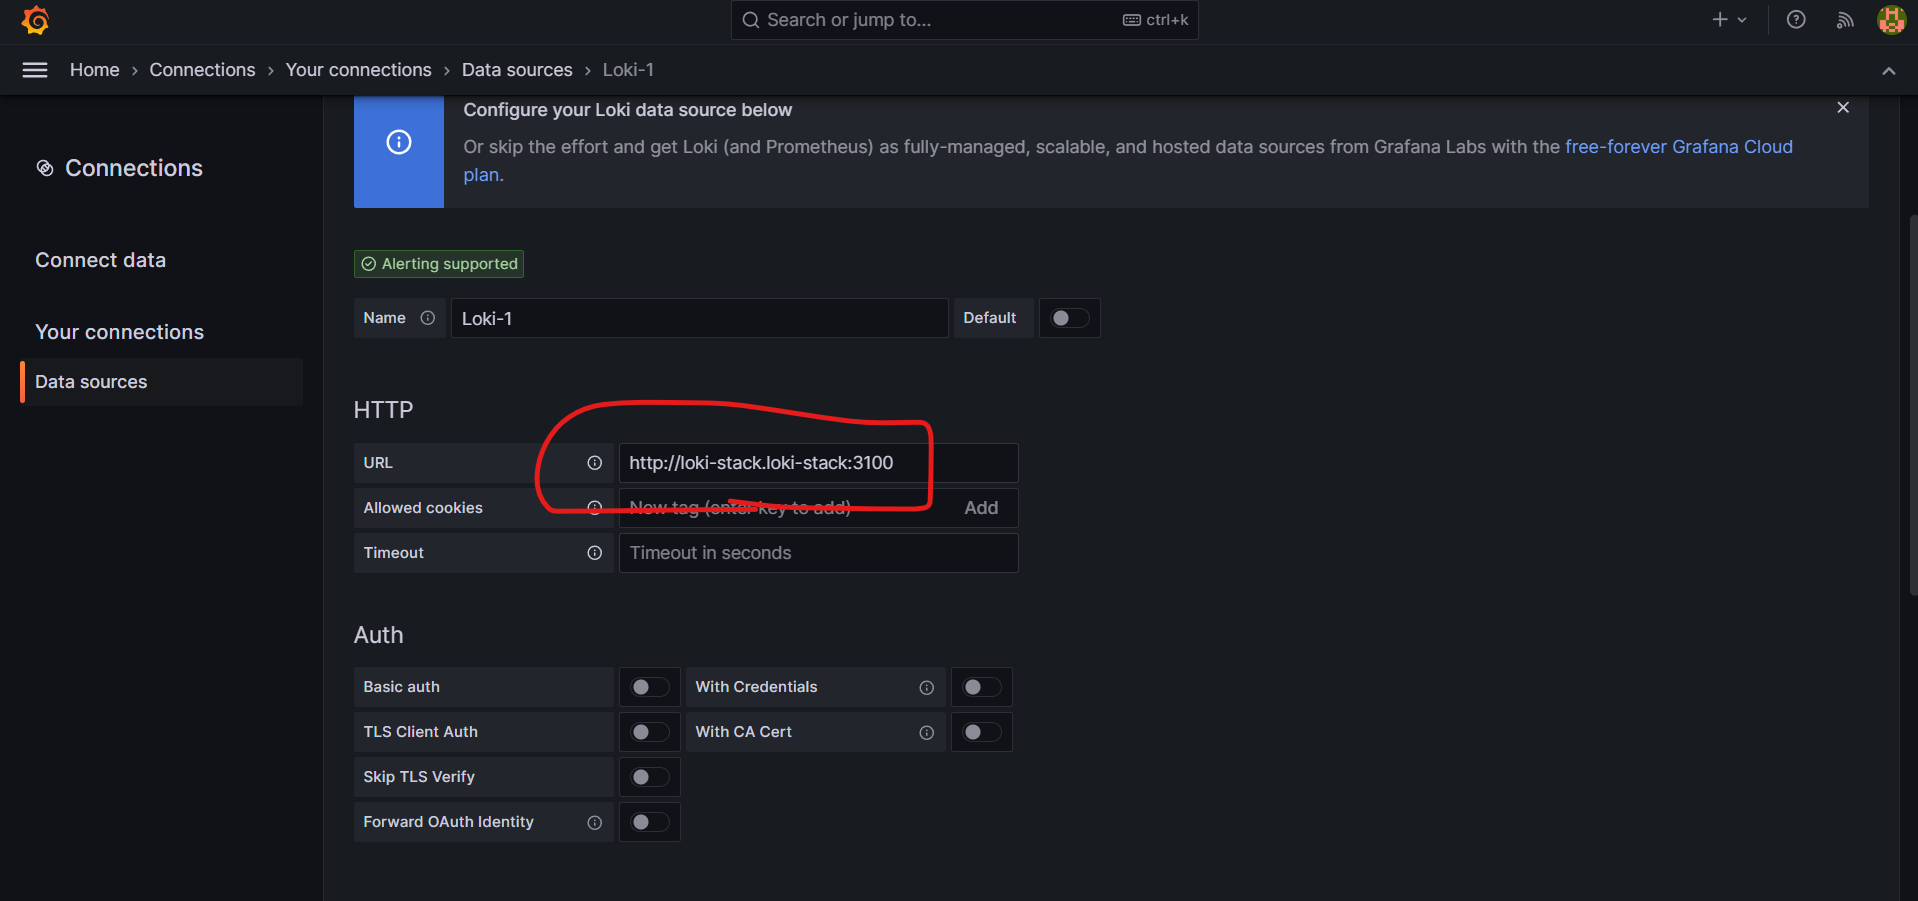
Task: Click the blue info icon in banner
Action: coord(399,142)
